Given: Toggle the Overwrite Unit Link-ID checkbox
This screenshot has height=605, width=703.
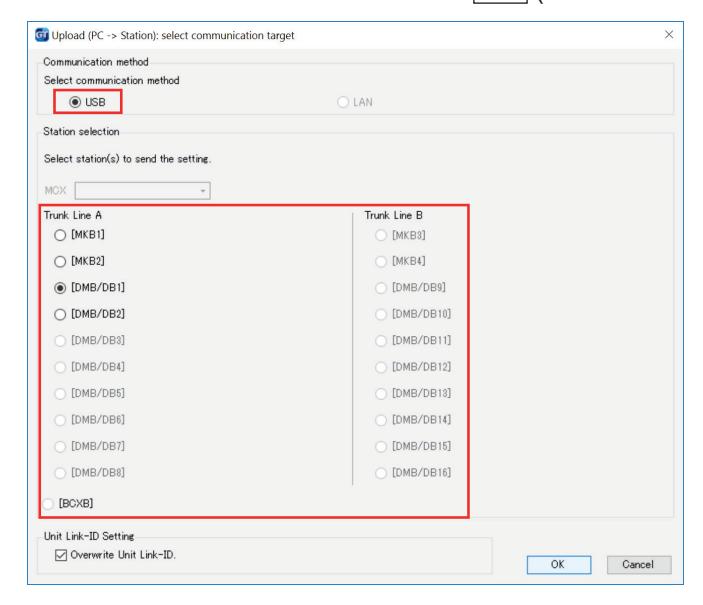Looking at the screenshot, I should (x=61, y=555).
